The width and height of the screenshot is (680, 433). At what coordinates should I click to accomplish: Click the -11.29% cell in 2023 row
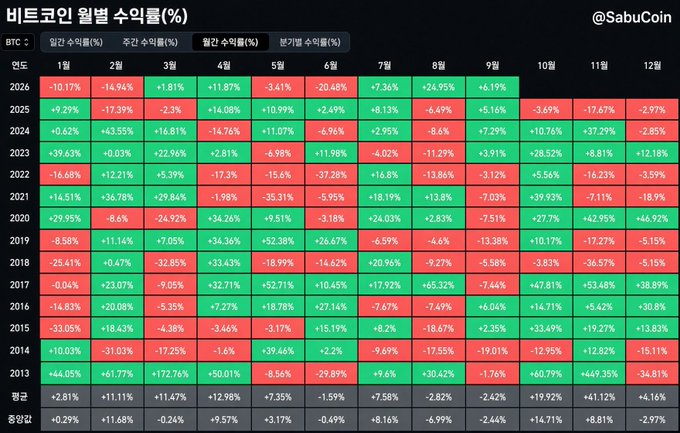coord(438,153)
